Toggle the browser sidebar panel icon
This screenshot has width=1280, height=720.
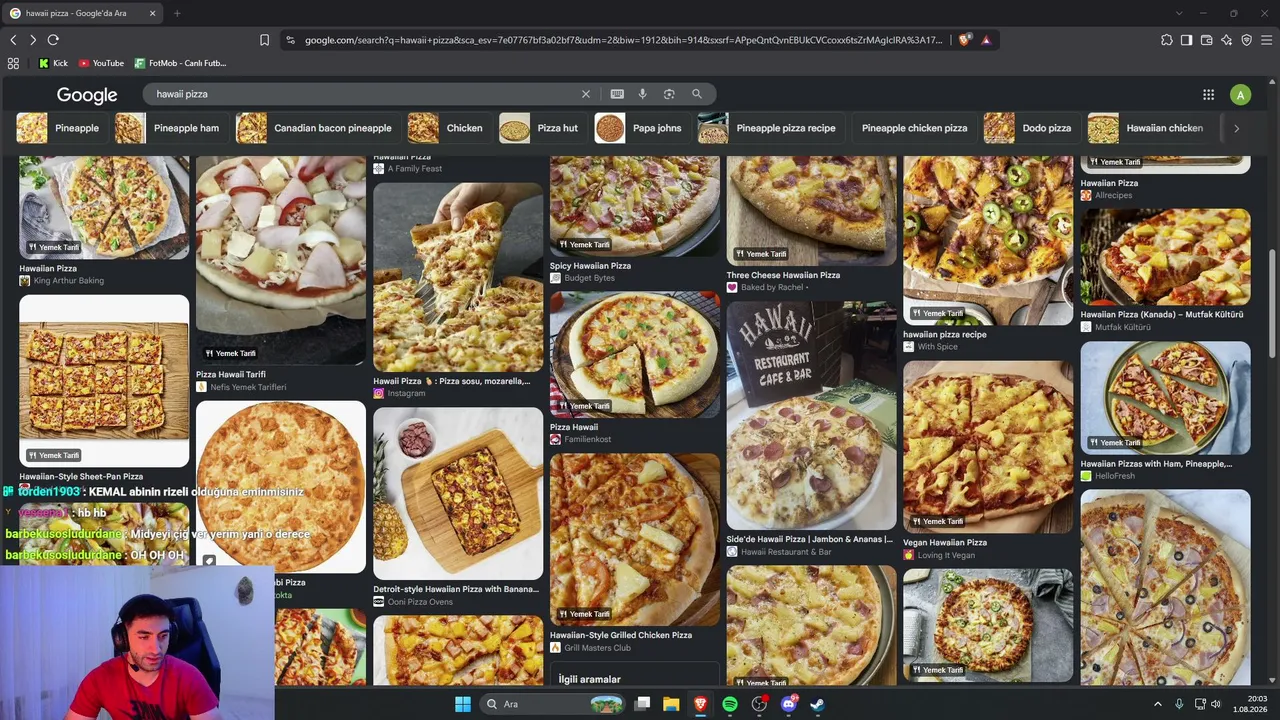click(x=1186, y=40)
